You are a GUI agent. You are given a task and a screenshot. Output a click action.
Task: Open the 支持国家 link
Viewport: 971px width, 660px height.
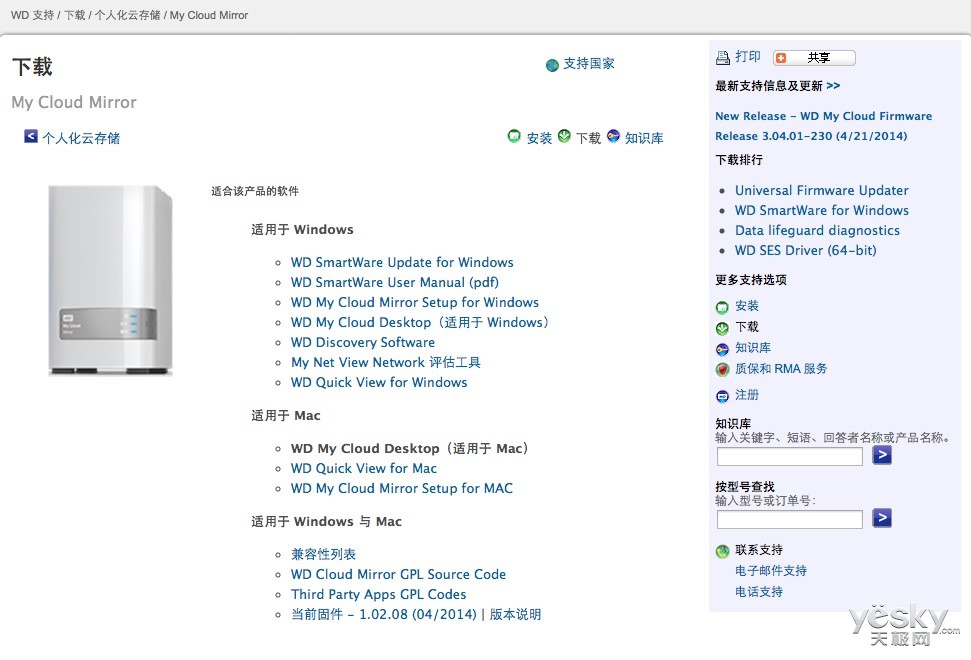pos(588,64)
